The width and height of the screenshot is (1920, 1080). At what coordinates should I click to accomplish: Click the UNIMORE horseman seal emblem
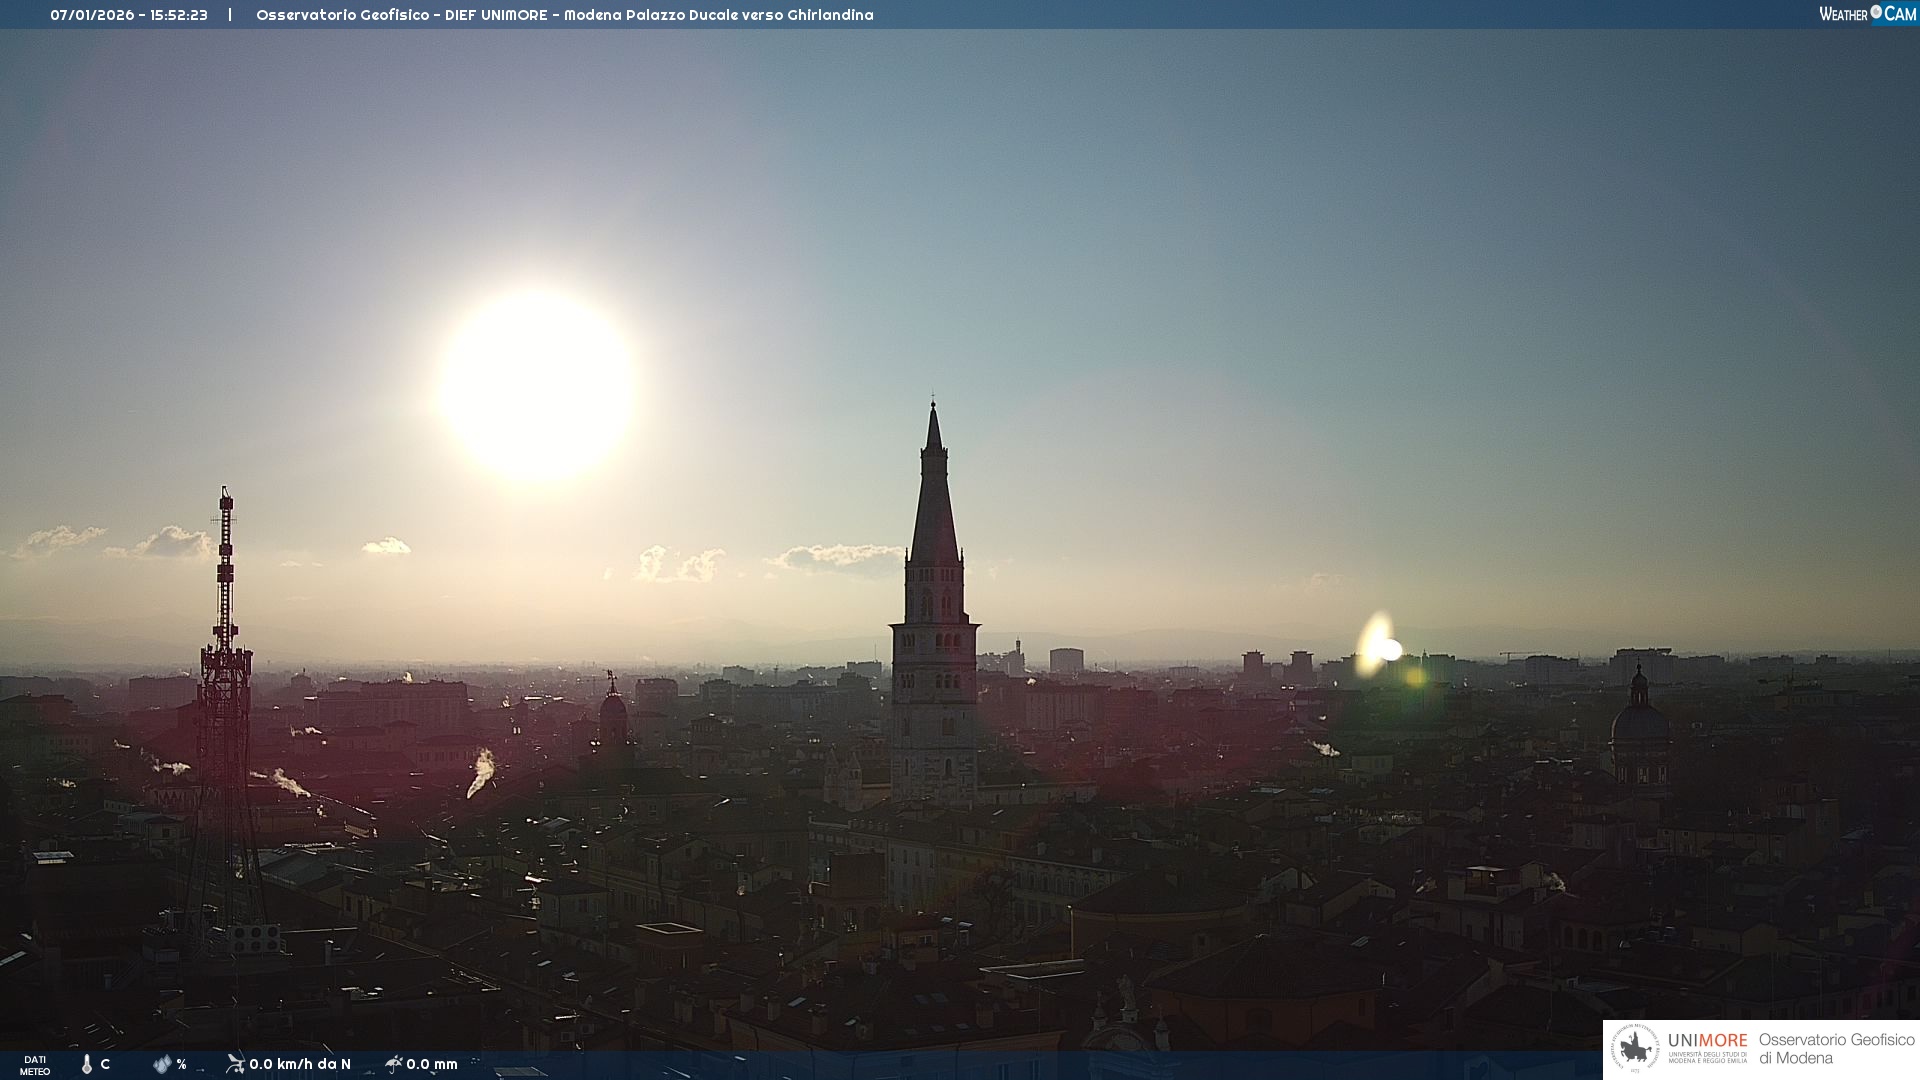pyautogui.click(x=1636, y=1049)
